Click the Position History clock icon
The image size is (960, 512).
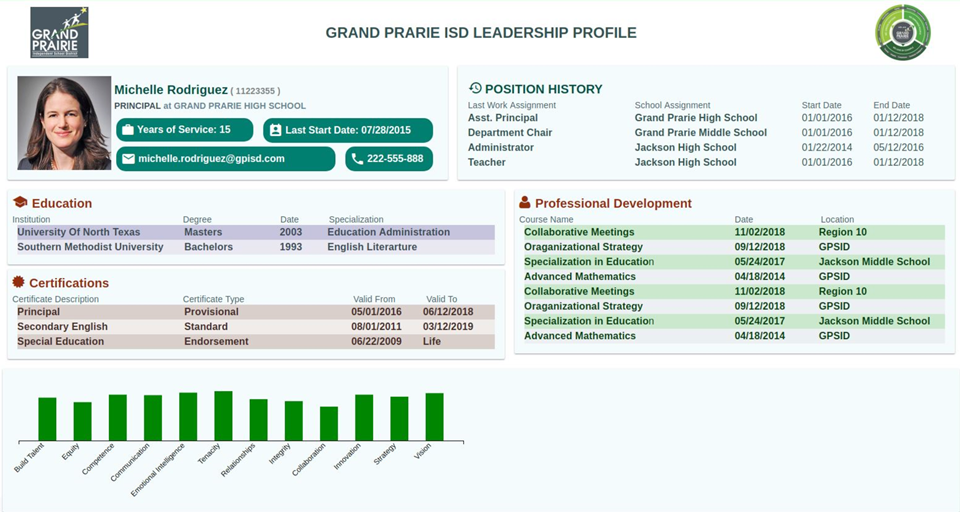pos(475,88)
